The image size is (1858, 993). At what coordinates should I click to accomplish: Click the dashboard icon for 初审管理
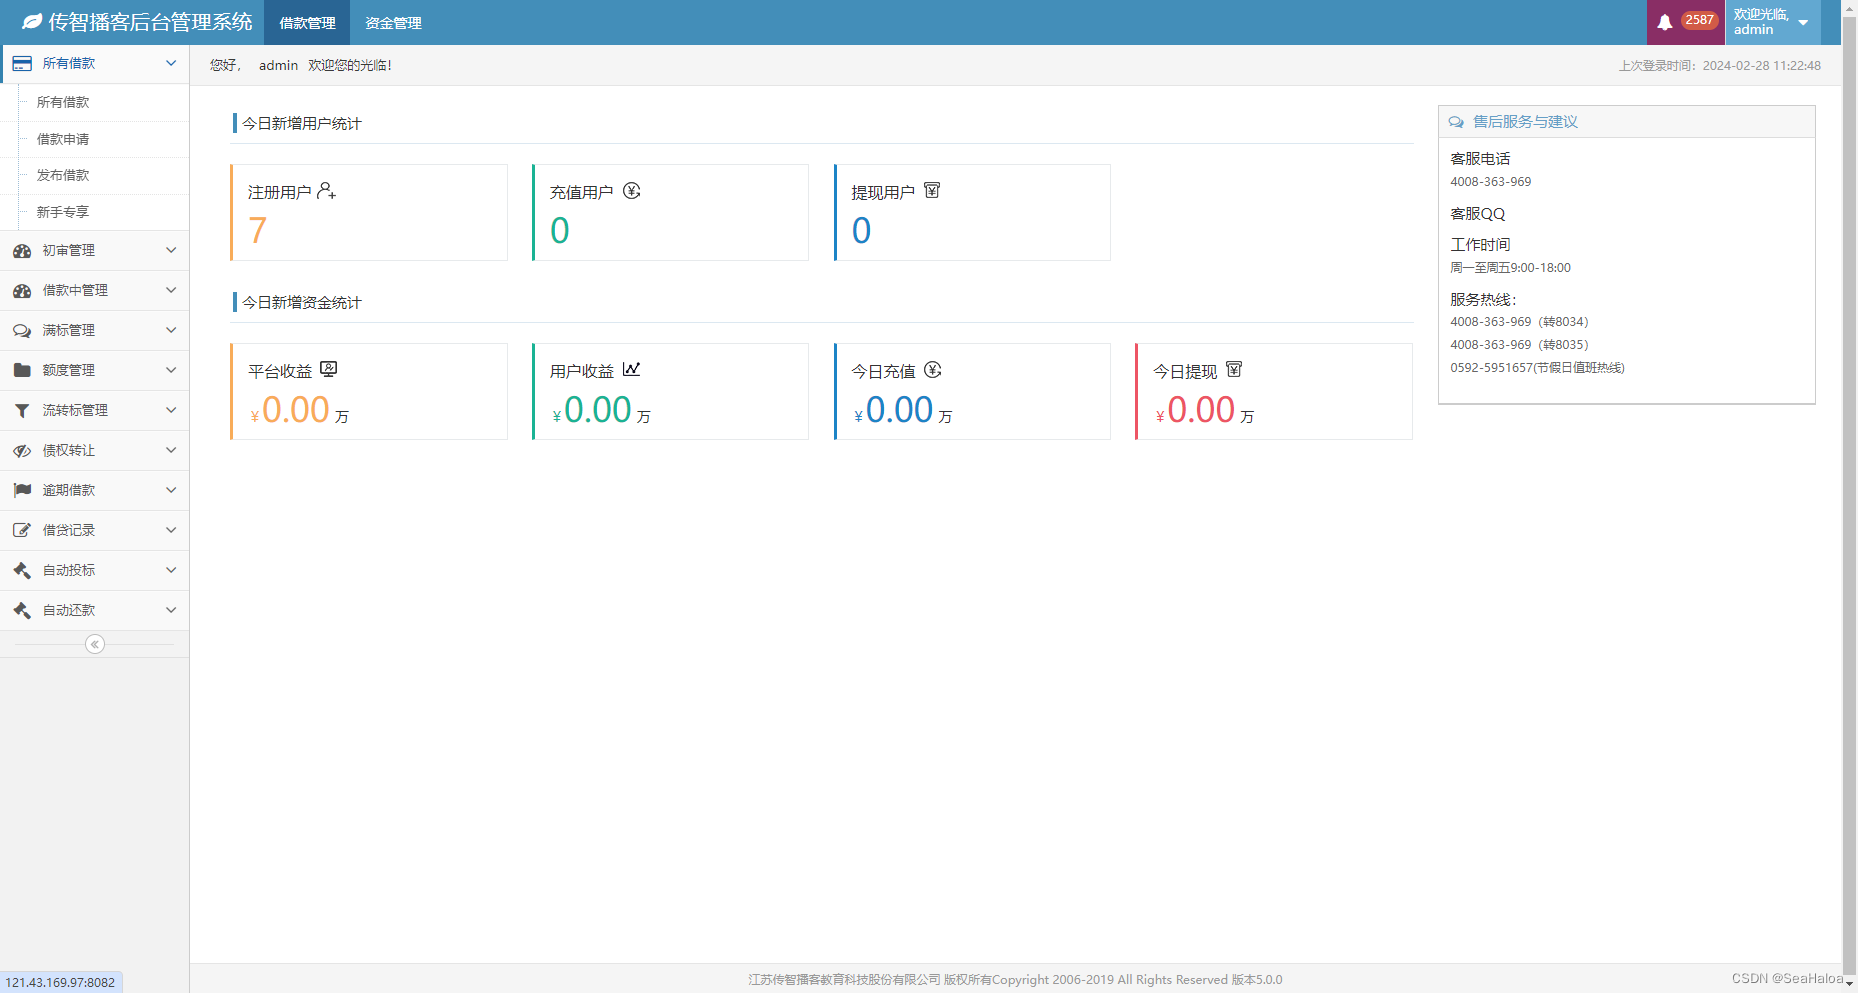click(22, 251)
